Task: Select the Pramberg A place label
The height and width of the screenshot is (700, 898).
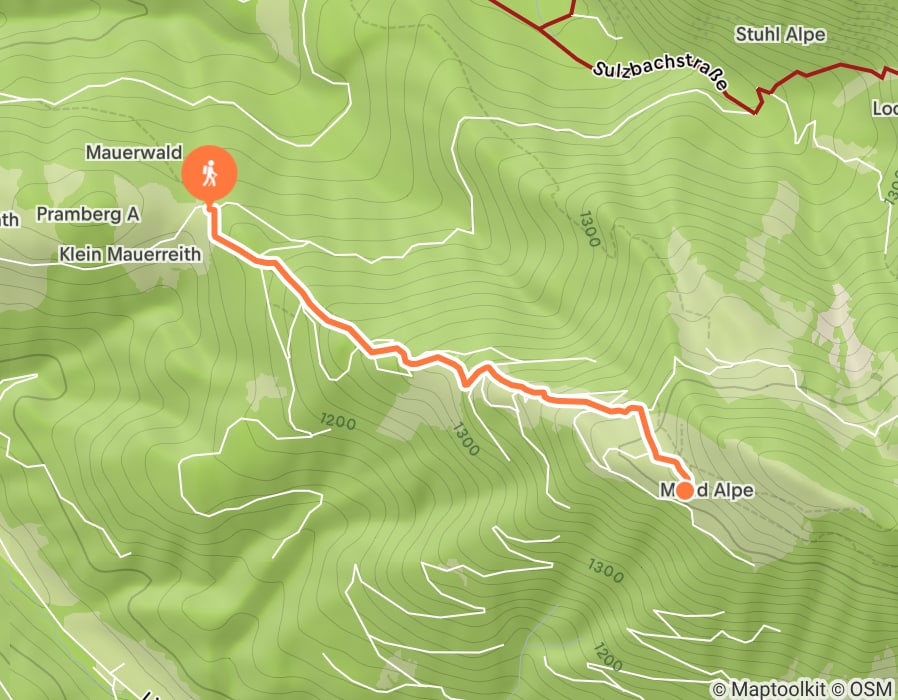Action: 88,214
